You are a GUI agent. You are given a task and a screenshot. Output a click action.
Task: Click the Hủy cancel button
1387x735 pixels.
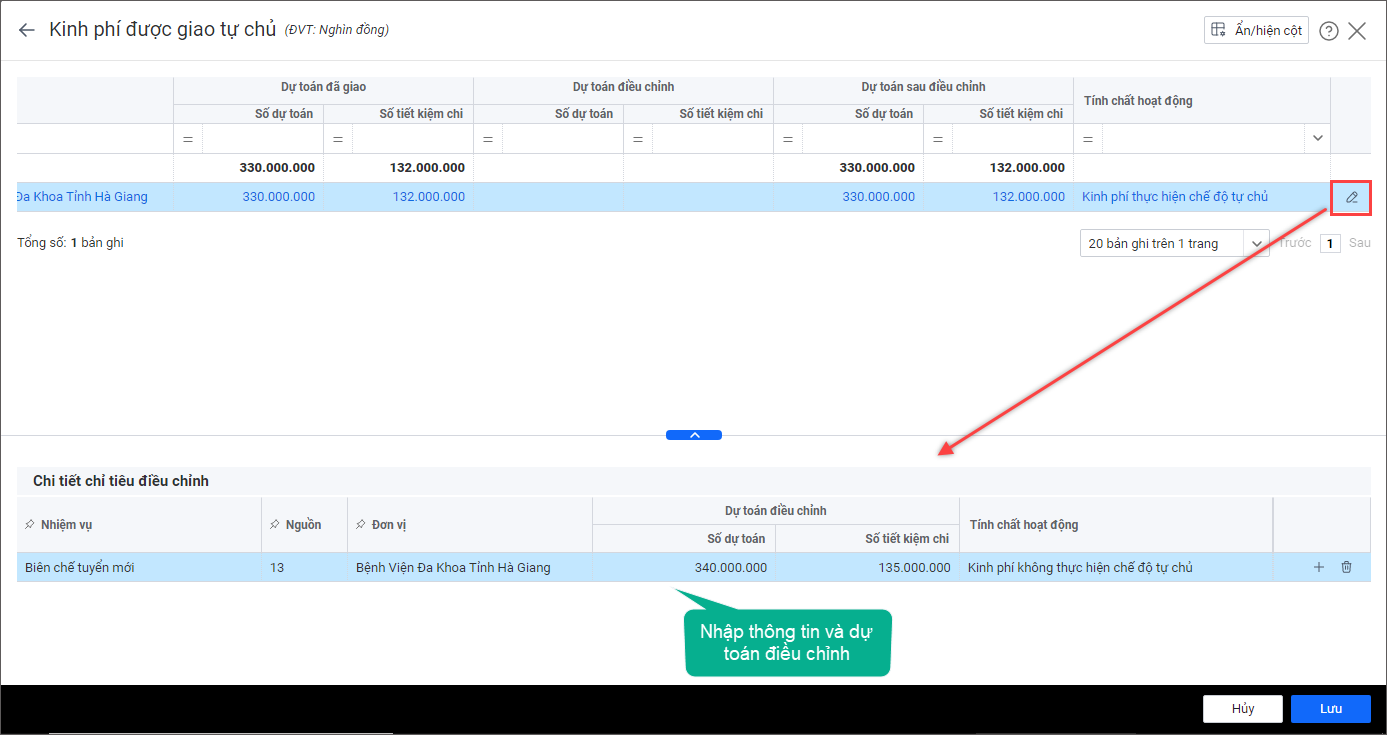tap(1243, 708)
